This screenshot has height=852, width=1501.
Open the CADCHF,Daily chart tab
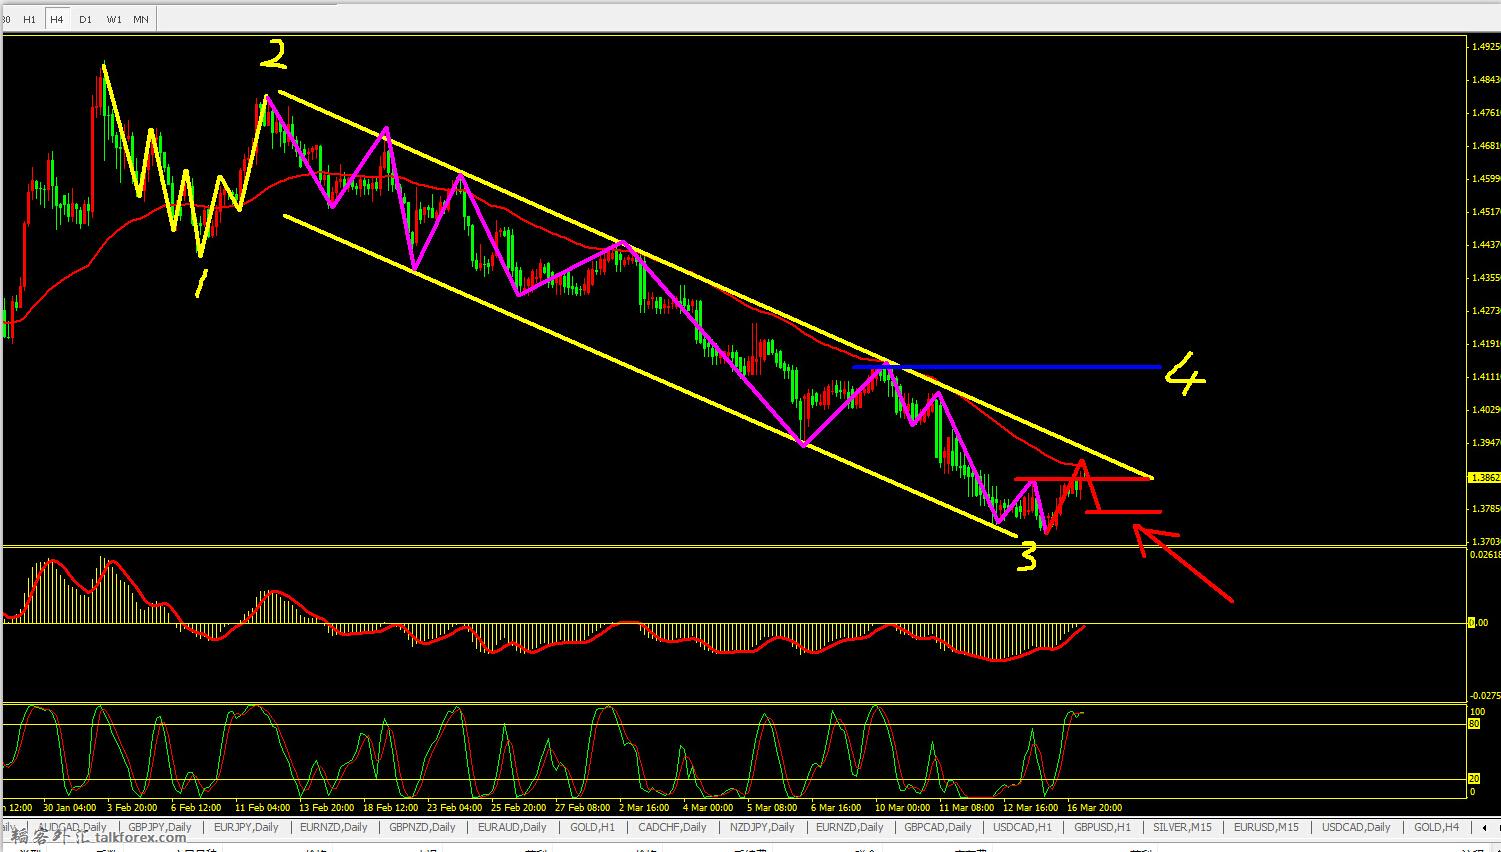[x=672, y=827]
